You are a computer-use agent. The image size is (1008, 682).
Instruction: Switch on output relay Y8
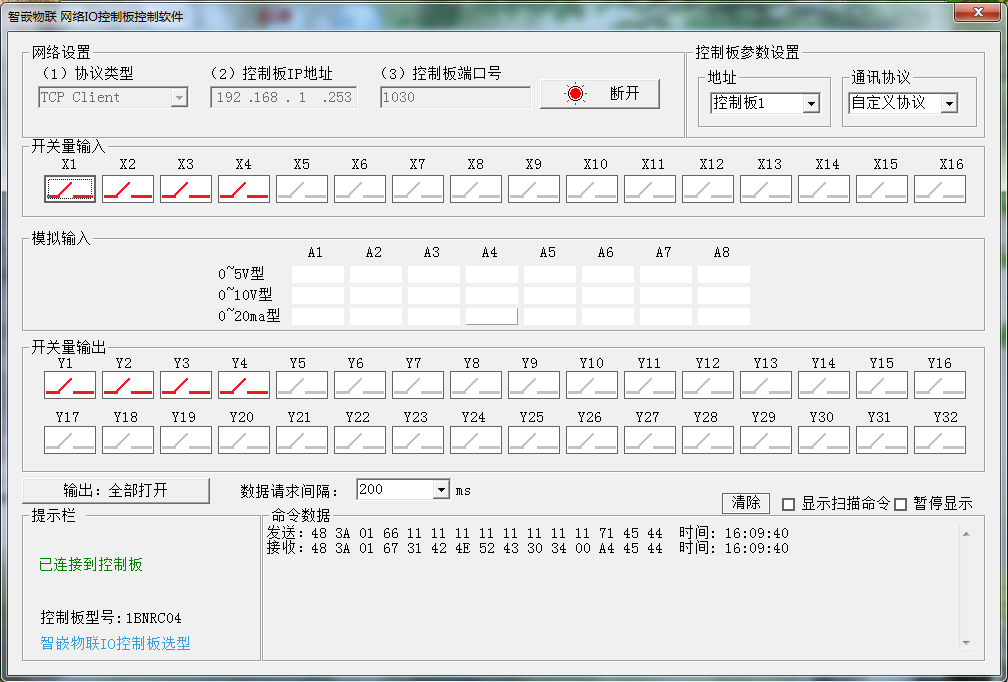(476, 385)
